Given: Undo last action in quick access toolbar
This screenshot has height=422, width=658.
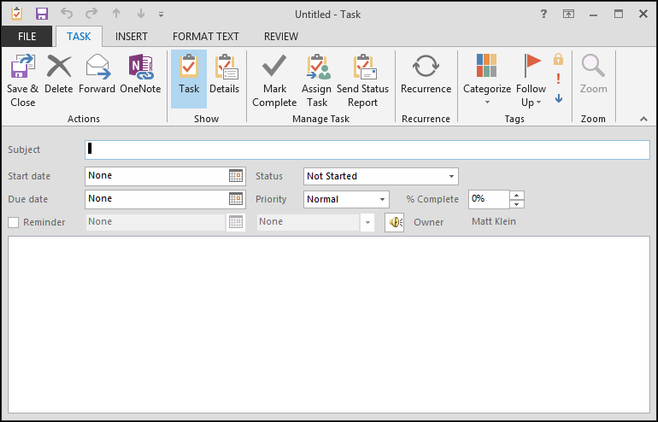Looking at the screenshot, I should pos(66,14).
